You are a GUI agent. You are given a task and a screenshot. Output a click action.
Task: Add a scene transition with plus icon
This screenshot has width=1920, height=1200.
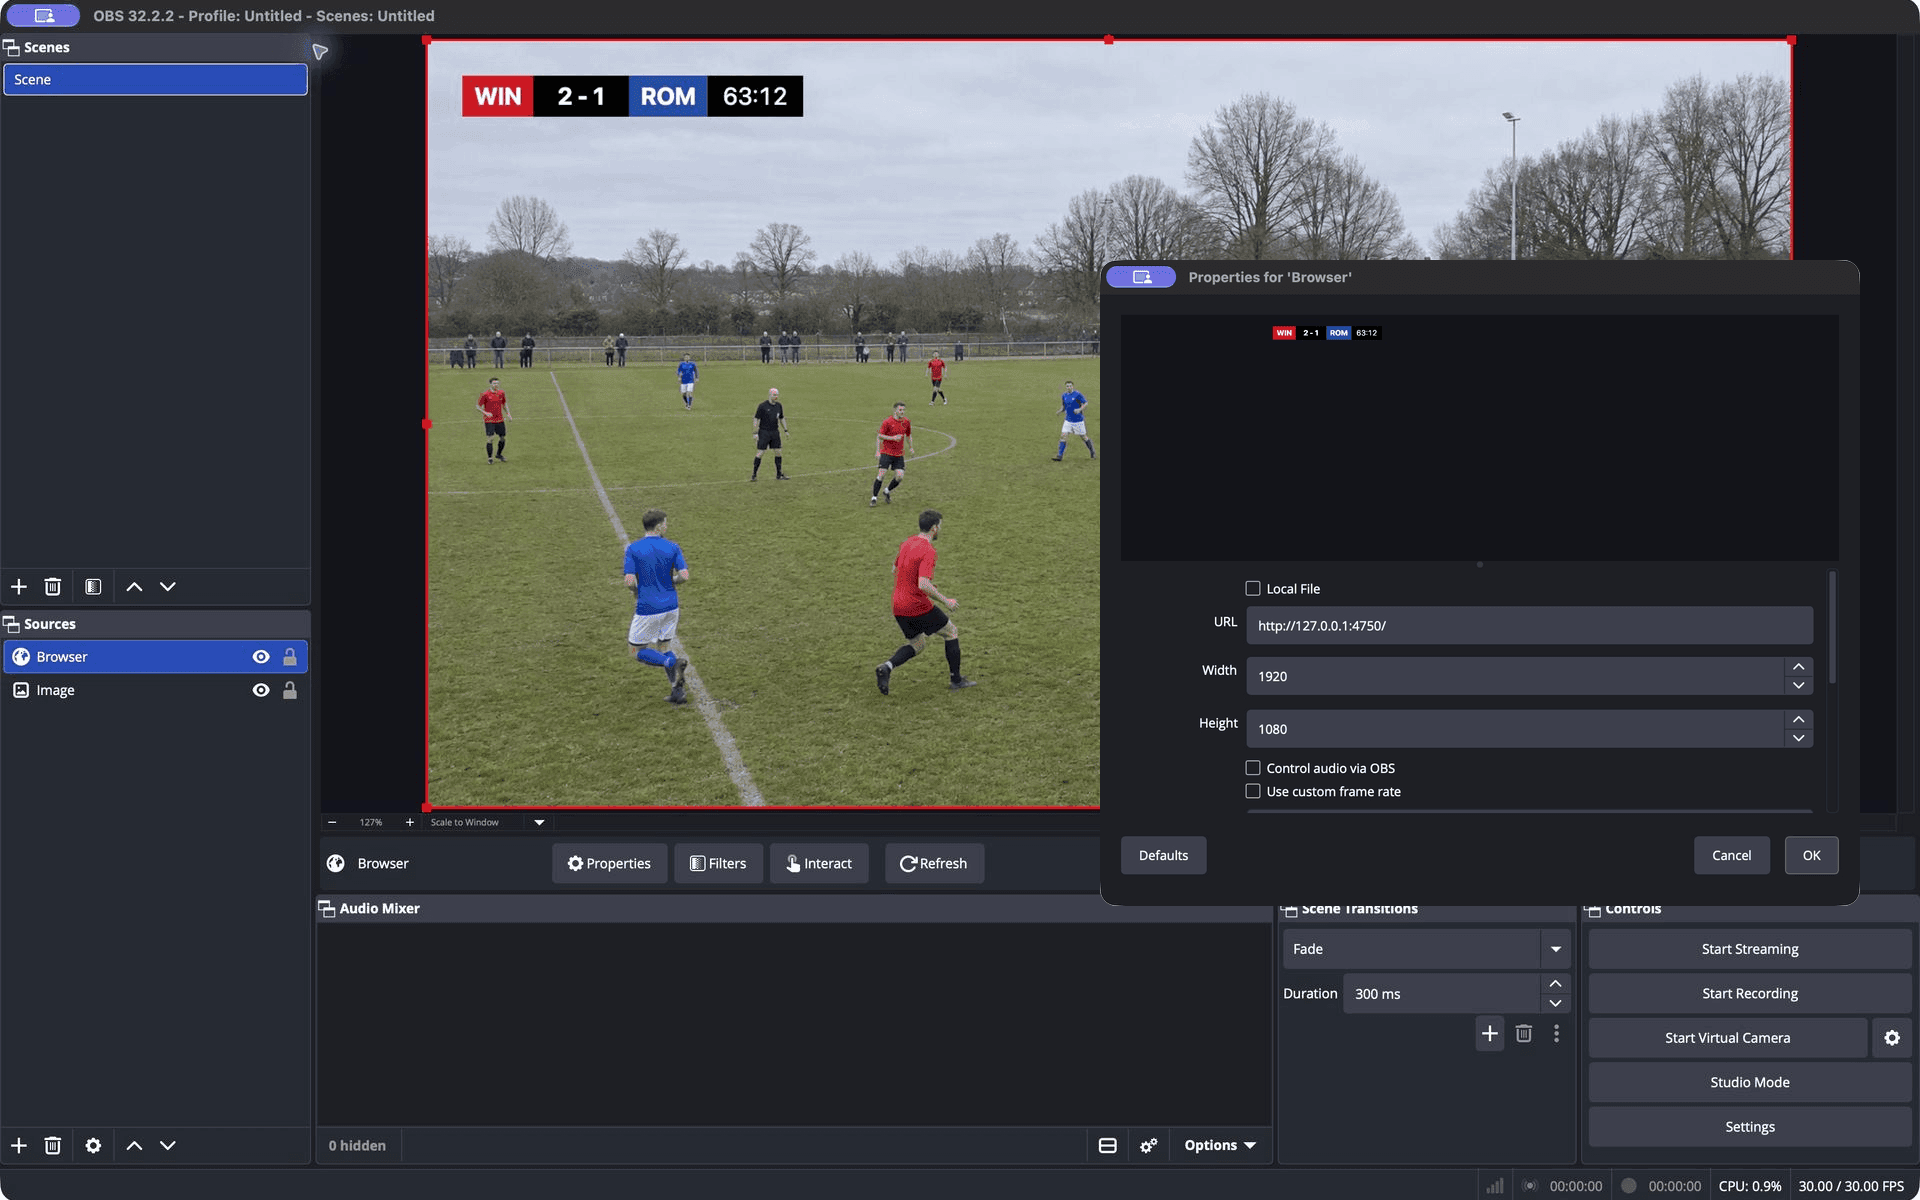(x=1490, y=1033)
